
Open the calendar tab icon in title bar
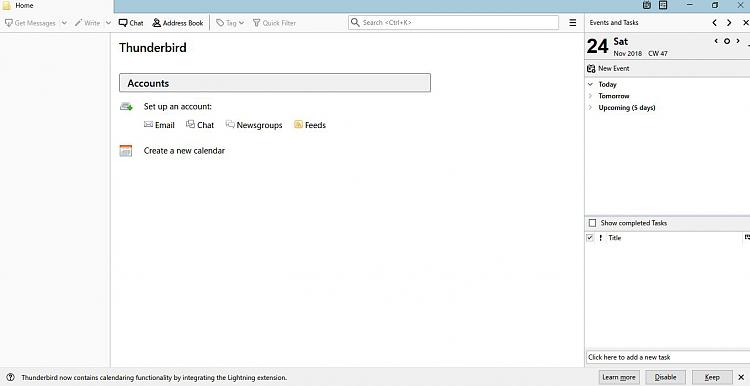coord(647,5)
